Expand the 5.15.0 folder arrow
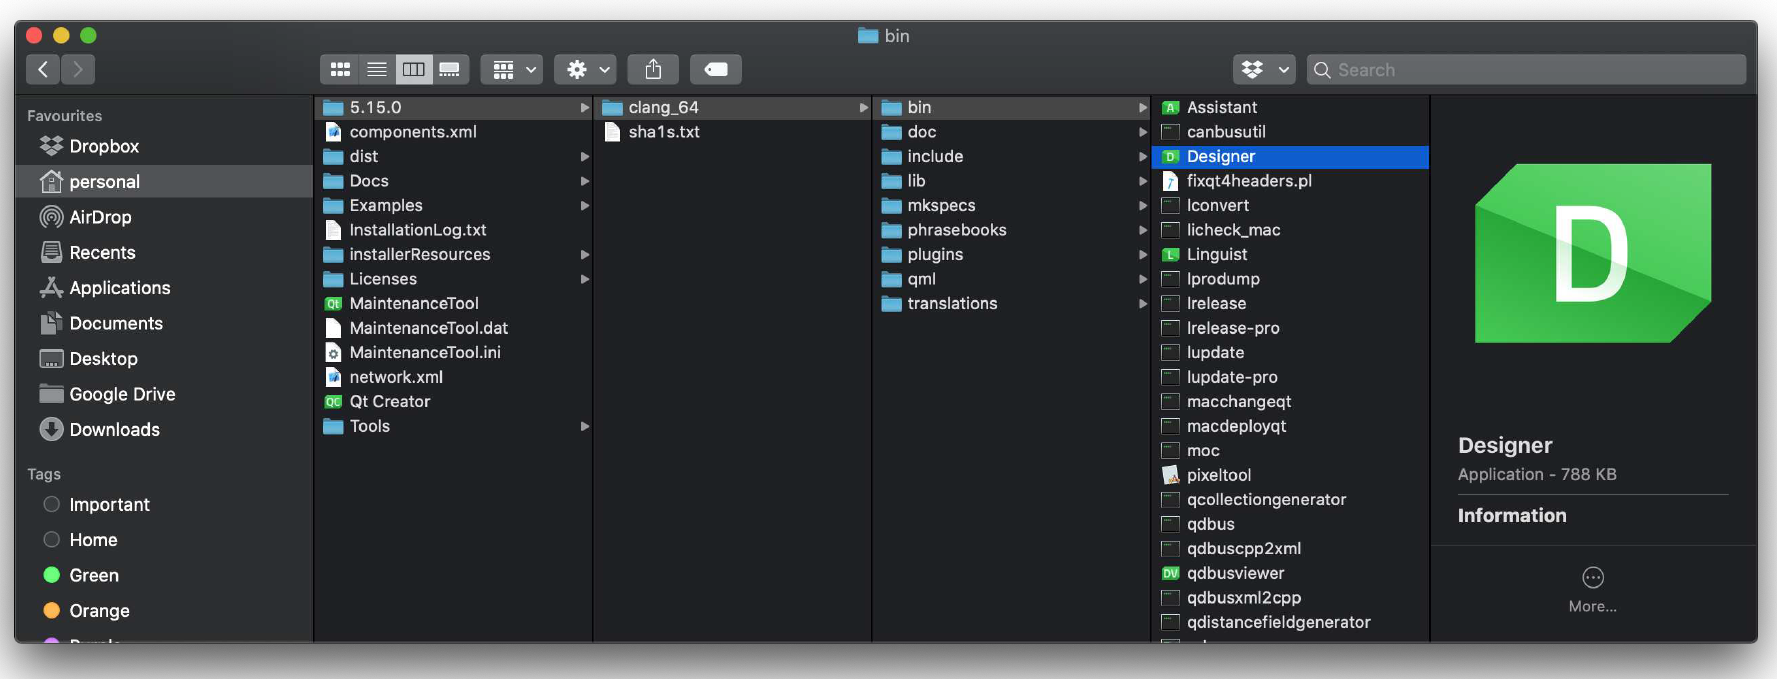Viewport: 1777px width, 679px height. pos(585,107)
